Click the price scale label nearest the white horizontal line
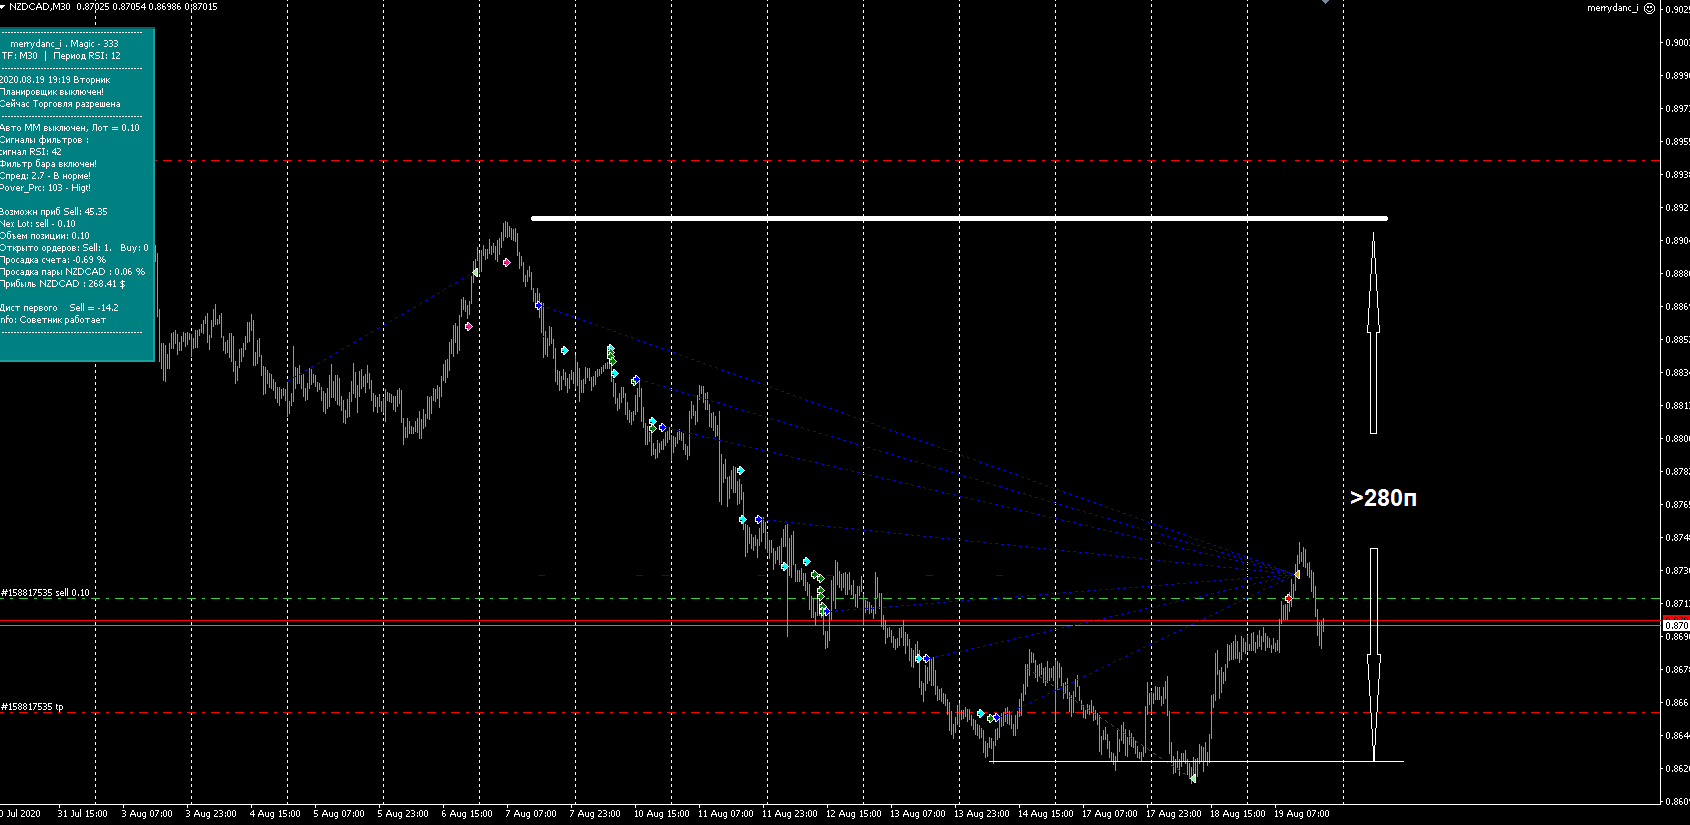This screenshot has width=1690, height=825. [x=1677, y=208]
